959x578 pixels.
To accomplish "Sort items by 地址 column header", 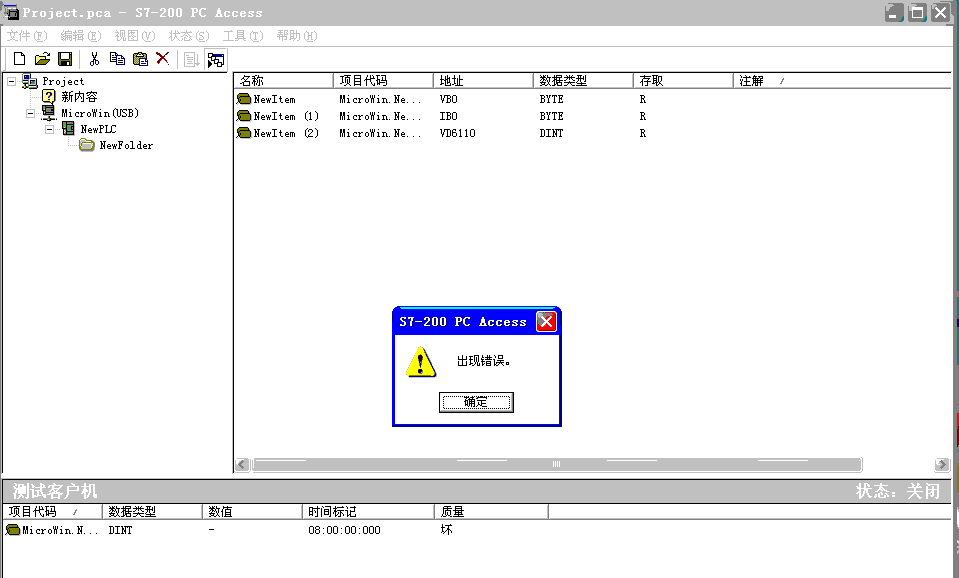I will tap(484, 81).
